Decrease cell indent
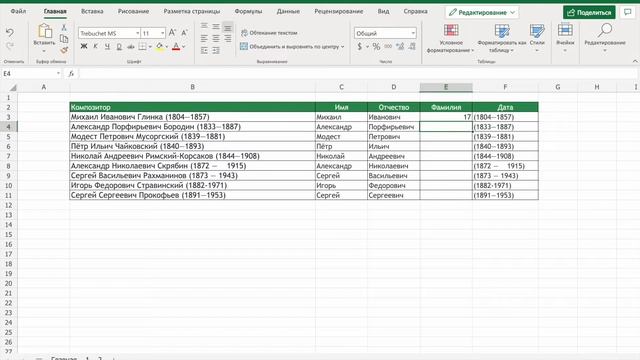The image size is (640, 360). [x=204, y=51]
